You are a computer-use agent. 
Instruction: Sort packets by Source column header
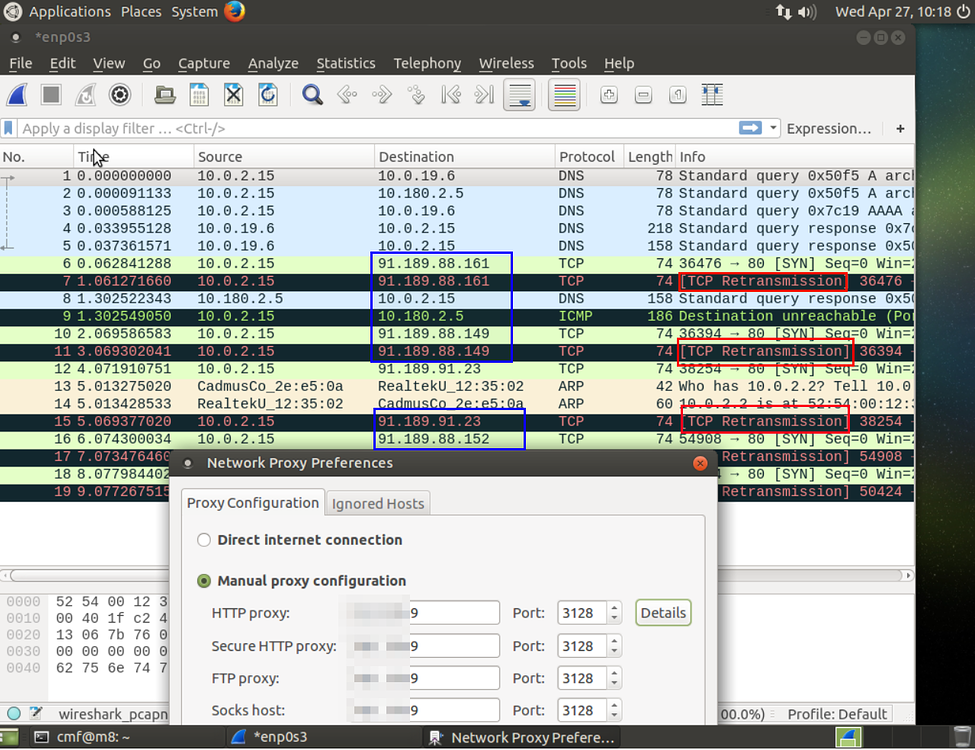click(284, 157)
